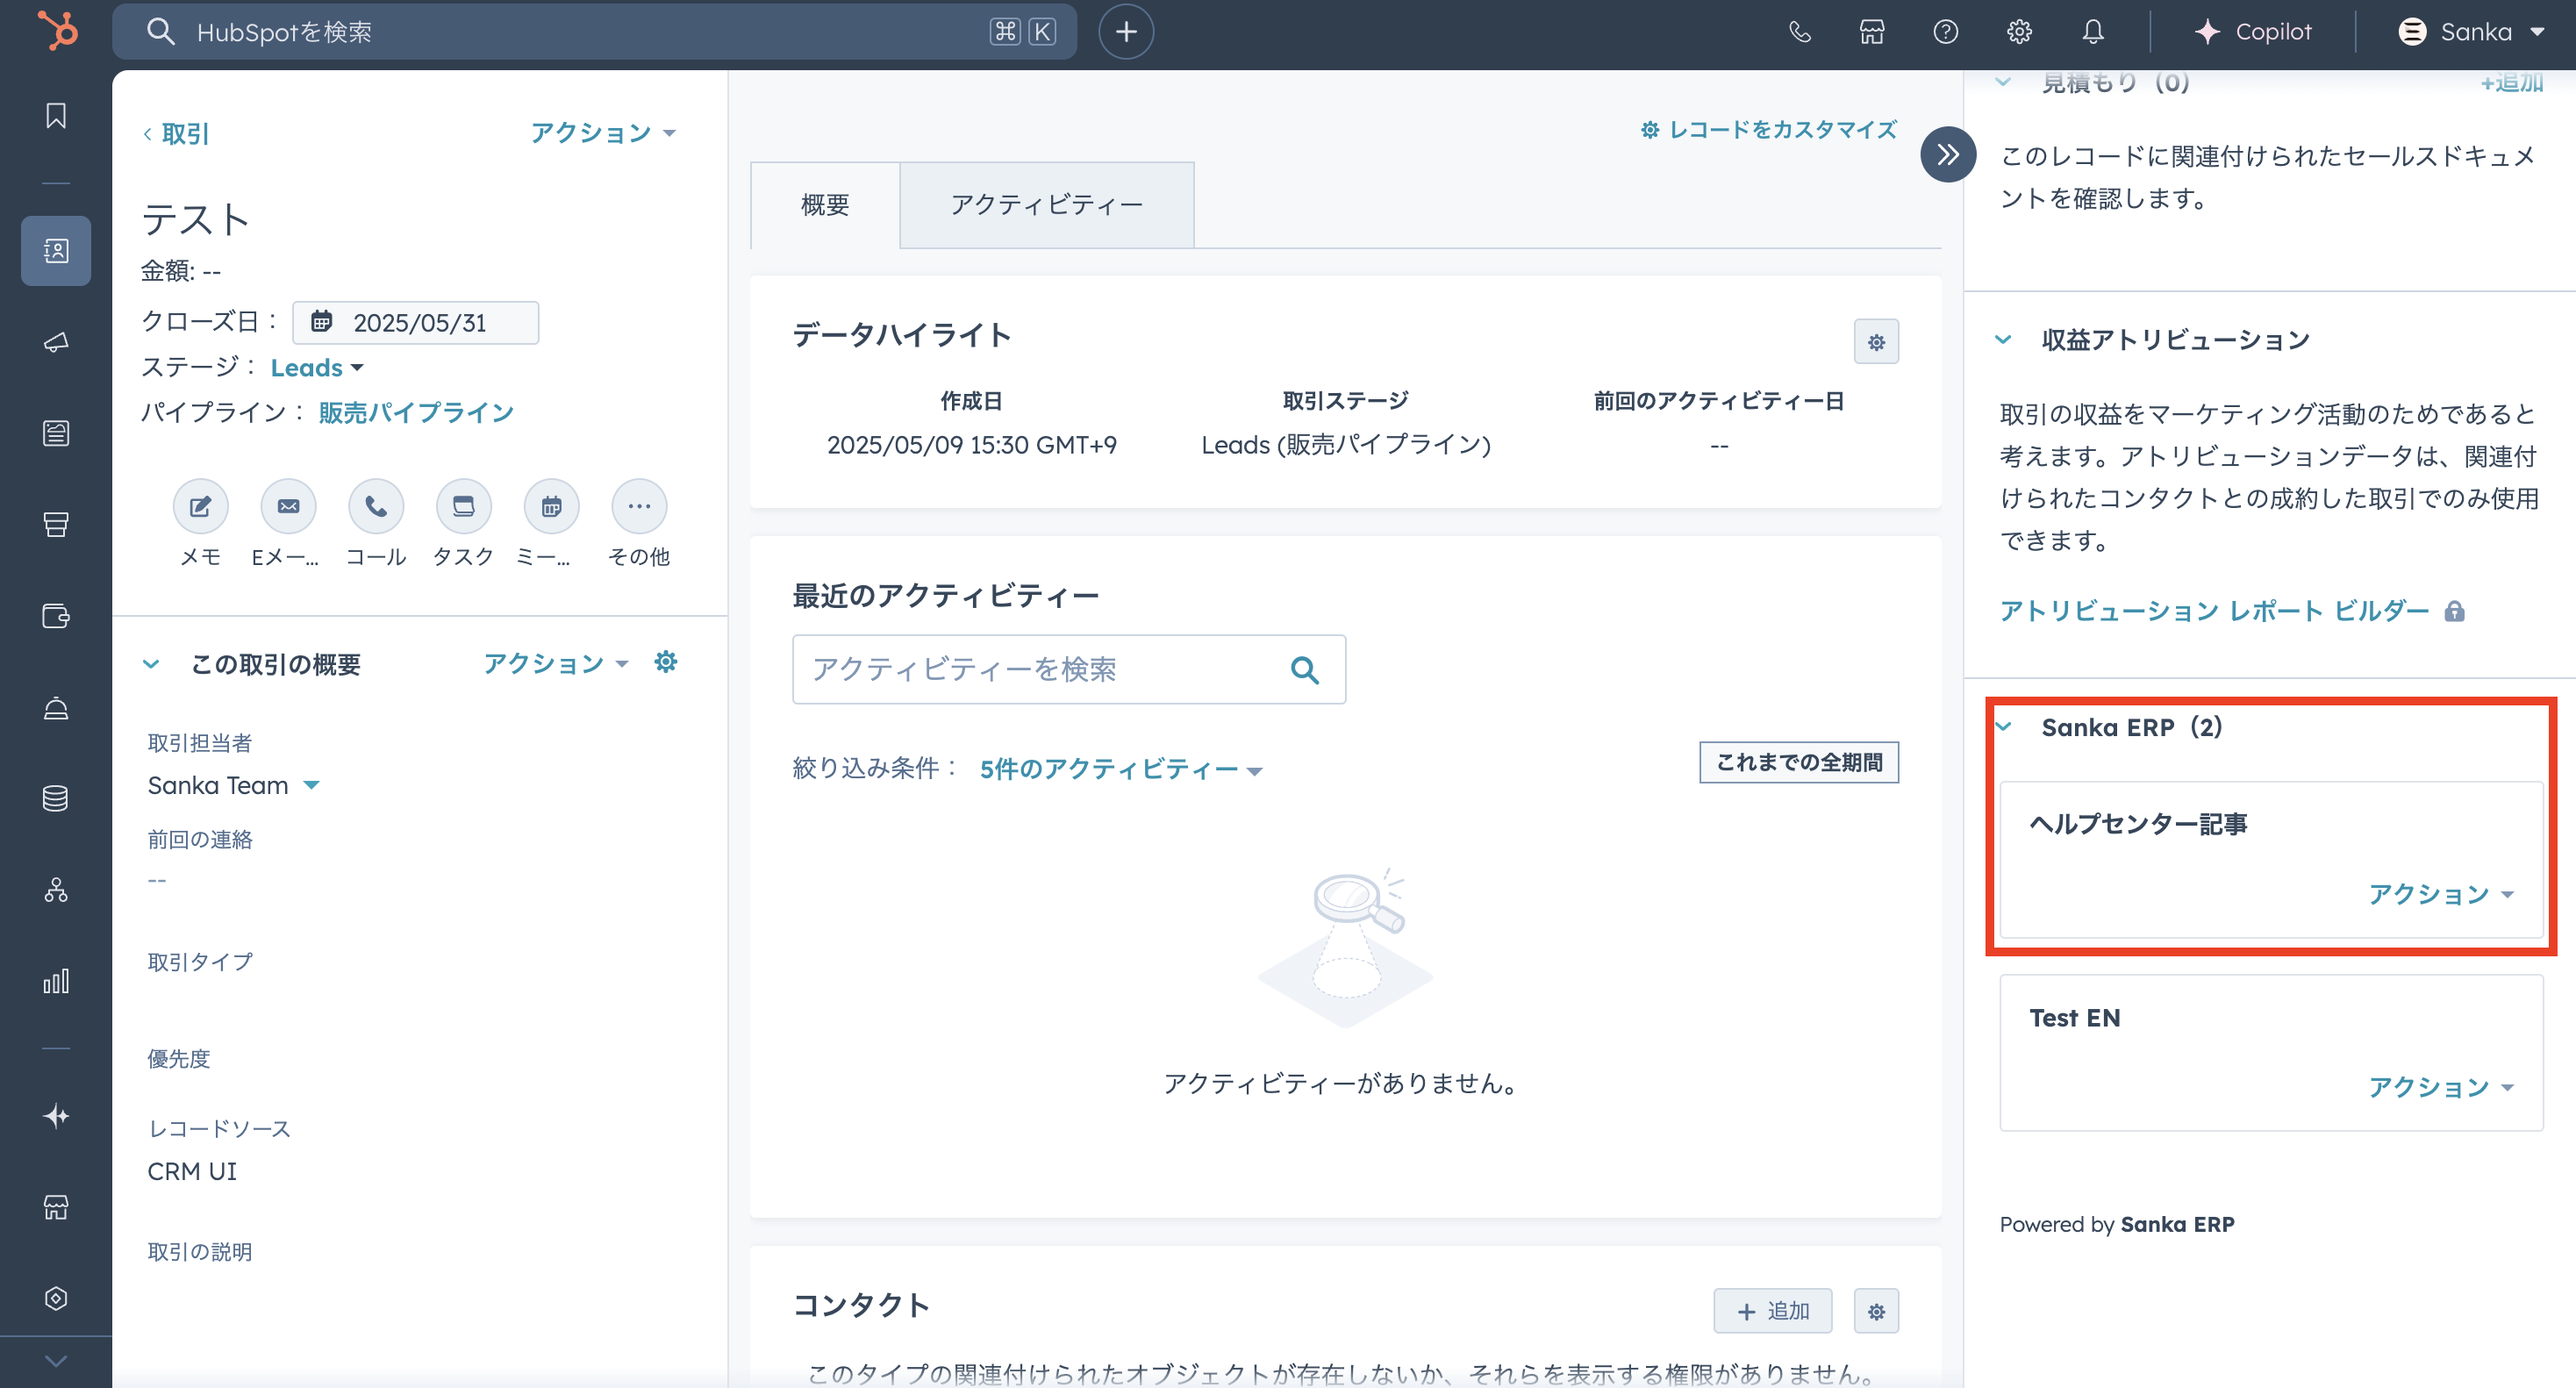The height and width of the screenshot is (1388, 2576).
Task: Click the コンタクト 追加 button
Action: (1772, 1311)
